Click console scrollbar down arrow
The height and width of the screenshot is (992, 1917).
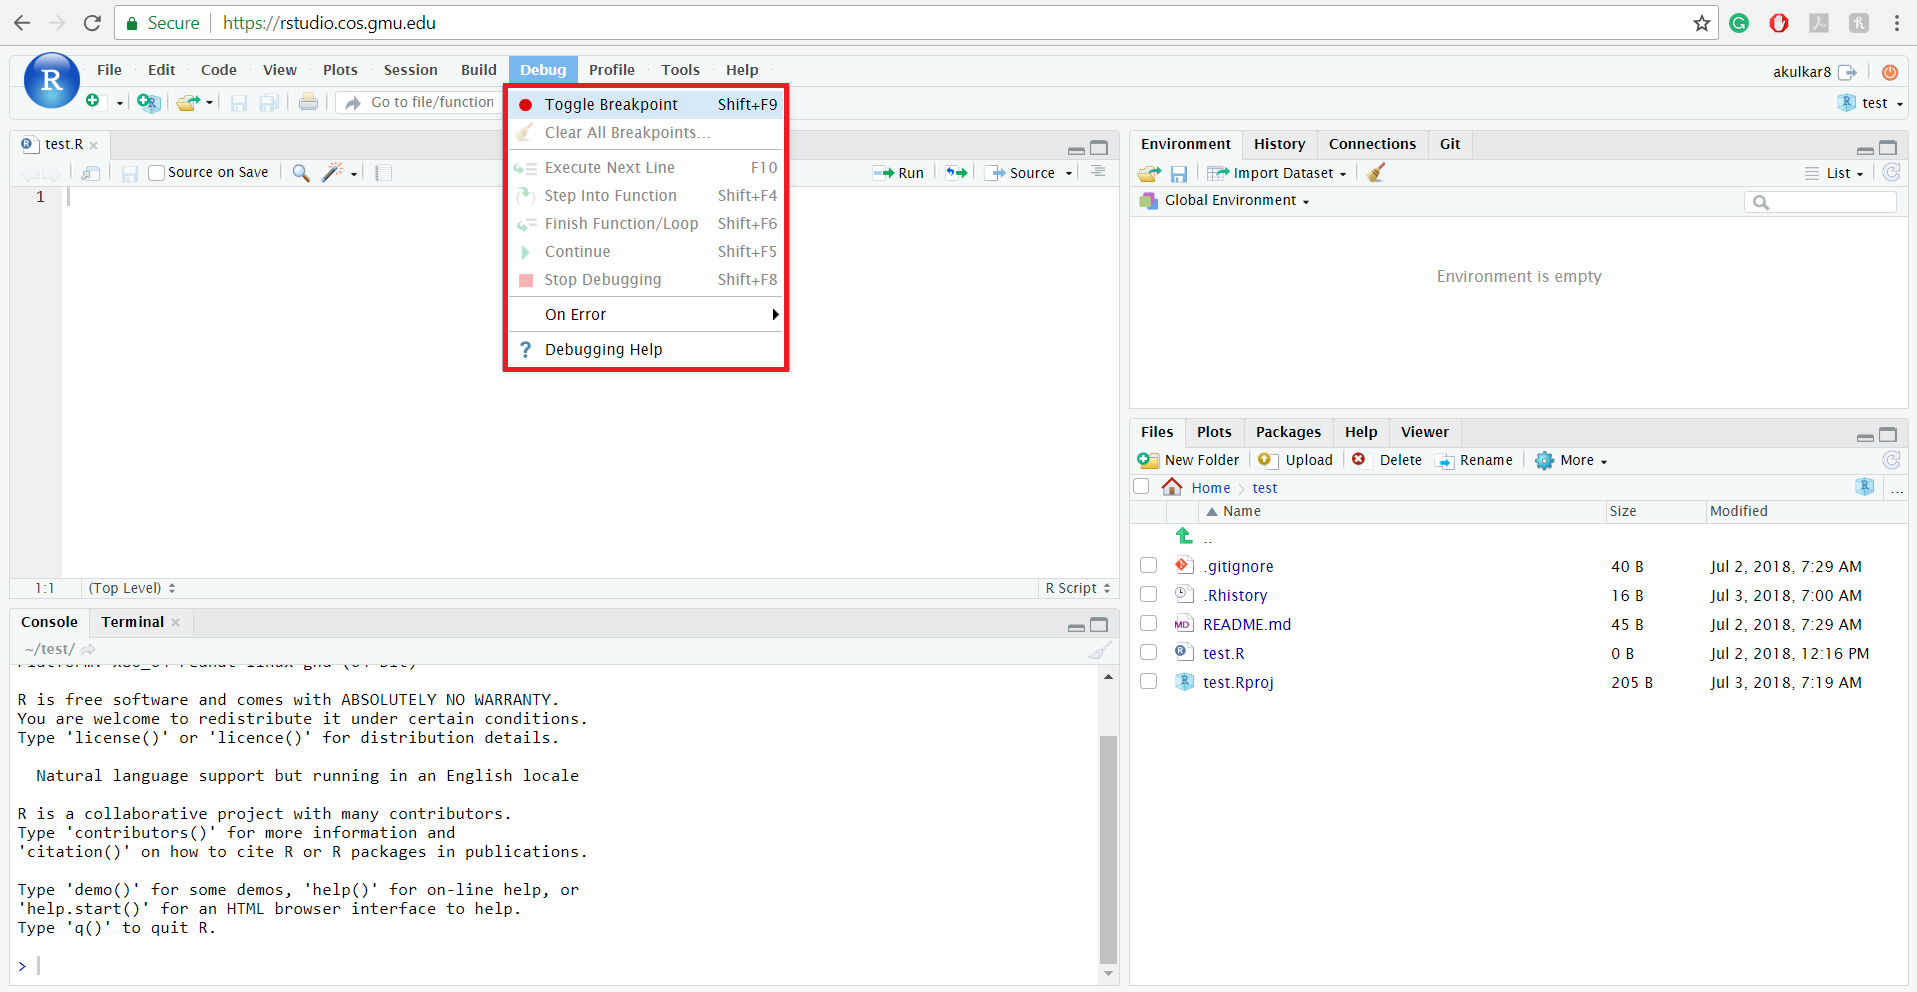1108,973
